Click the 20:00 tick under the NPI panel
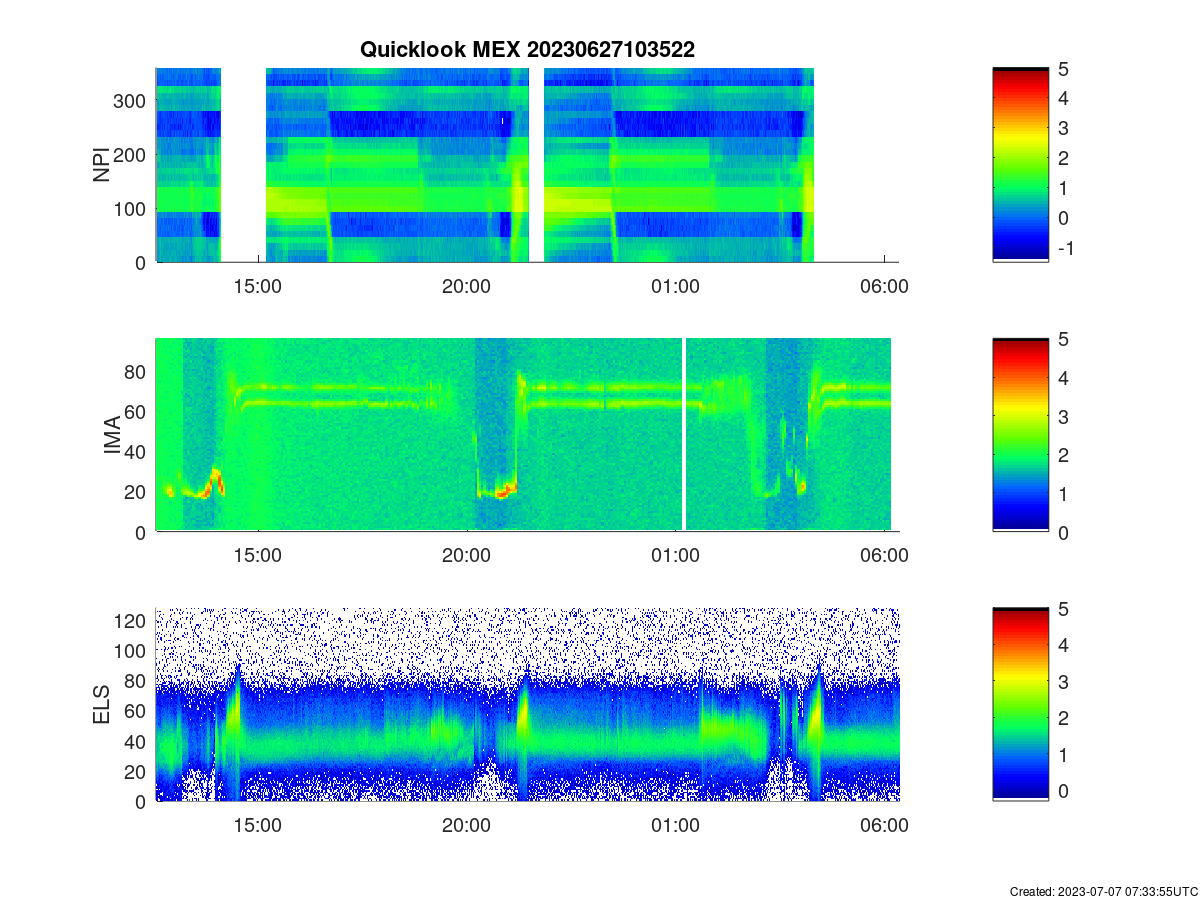The width and height of the screenshot is (1200, 900). point(466,285)
